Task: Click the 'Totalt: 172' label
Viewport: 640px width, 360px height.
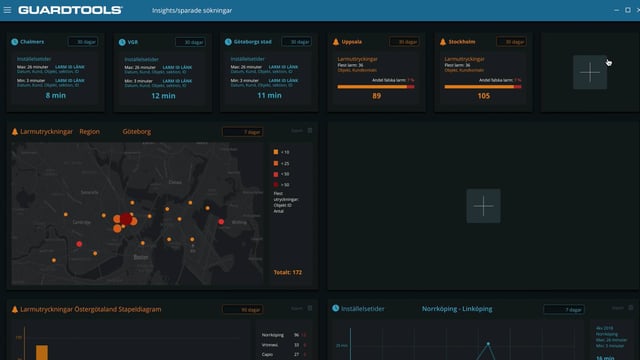Action: tap(288, 272)
